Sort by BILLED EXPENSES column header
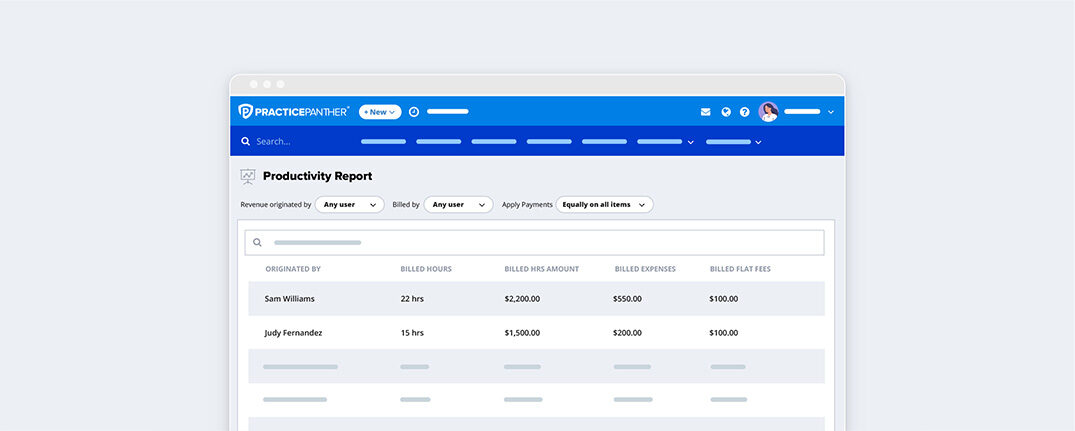1075x431 pixels. [x=645, y=269]
